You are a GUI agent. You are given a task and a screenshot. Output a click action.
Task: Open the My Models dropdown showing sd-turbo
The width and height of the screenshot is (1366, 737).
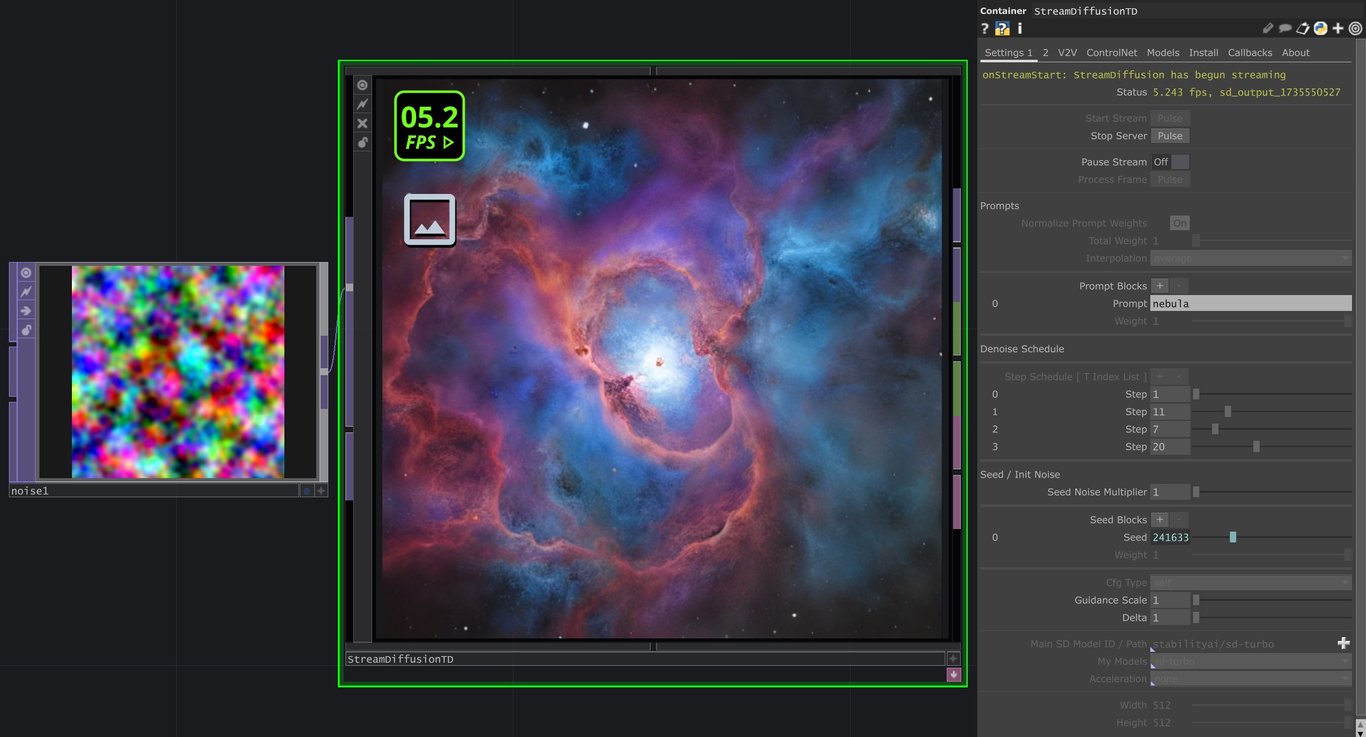tap(1250, 661)
